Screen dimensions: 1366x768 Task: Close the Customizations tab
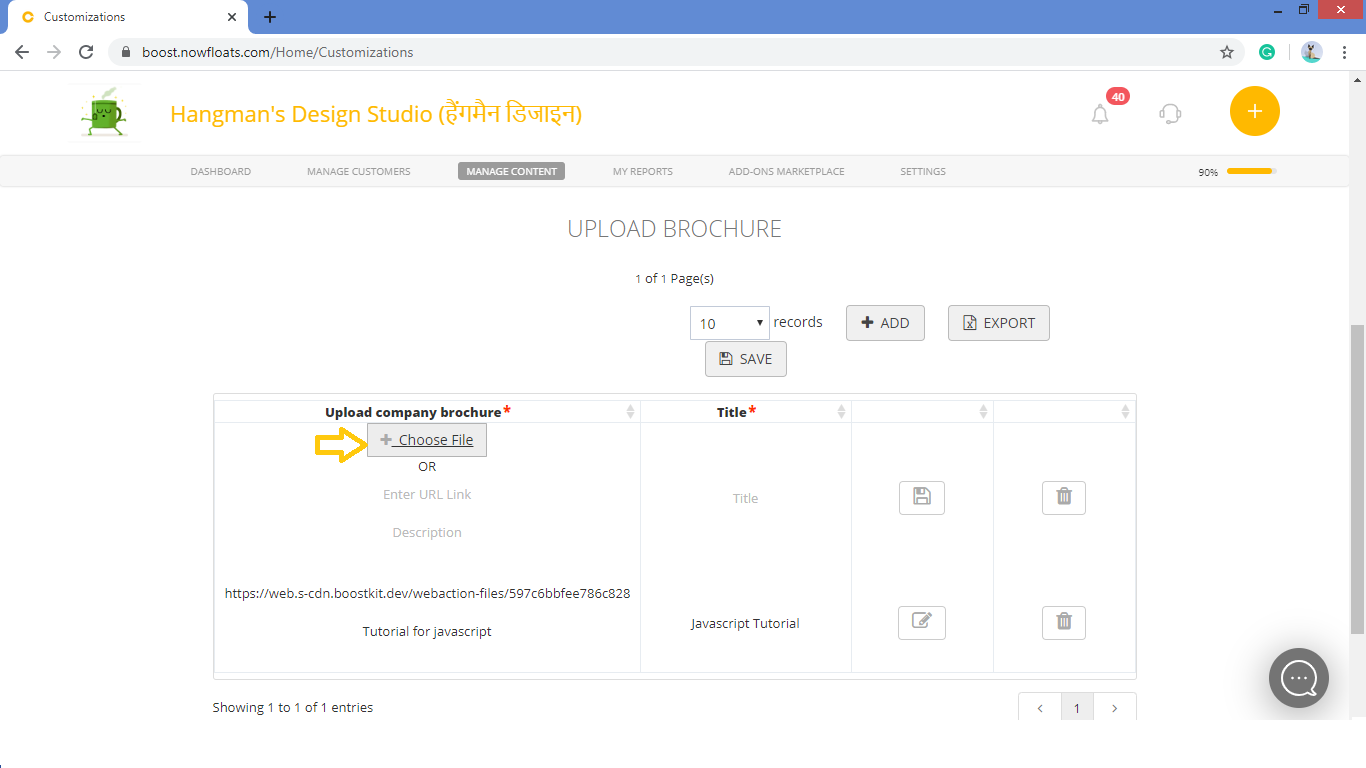pyautogui.click(x=232, y=17)
